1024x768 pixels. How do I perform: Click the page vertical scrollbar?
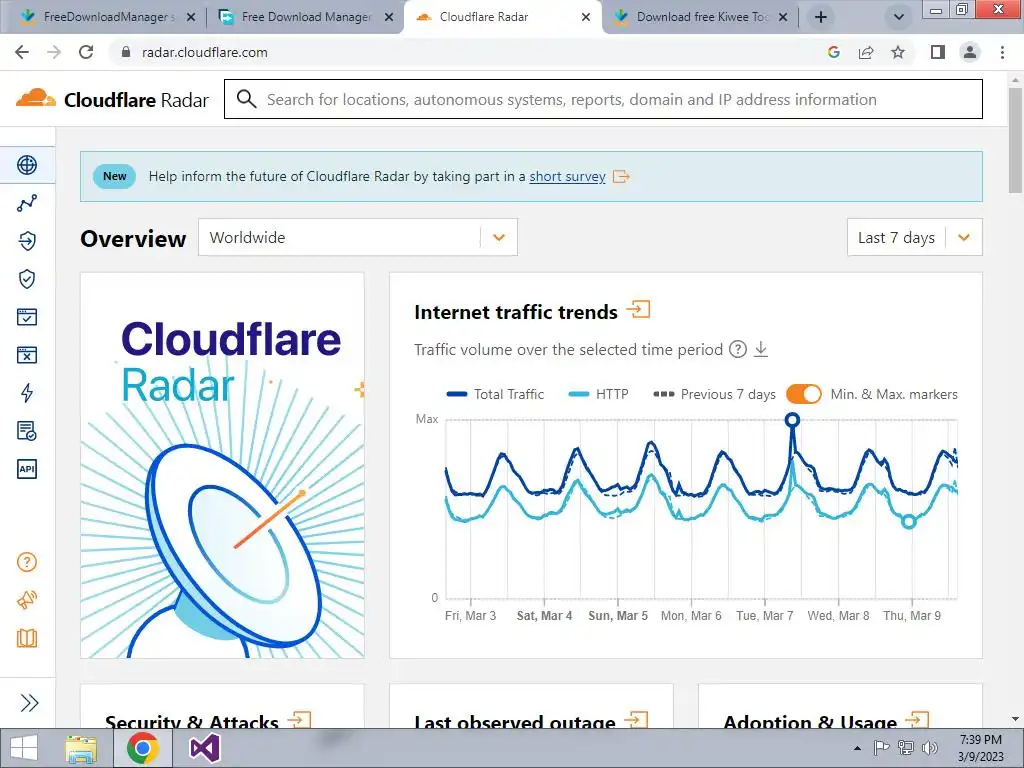(1016, 140)
